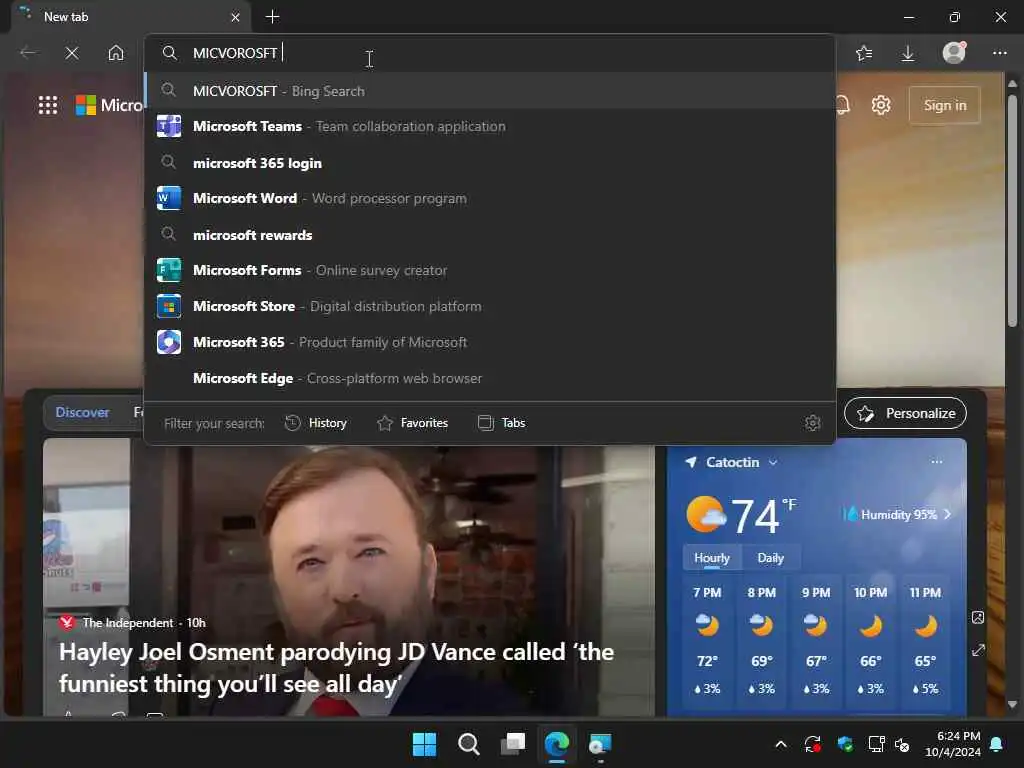Open the notifications bell on the page
The height and width of the screenshot is (768, 1024).
[842, 105]
